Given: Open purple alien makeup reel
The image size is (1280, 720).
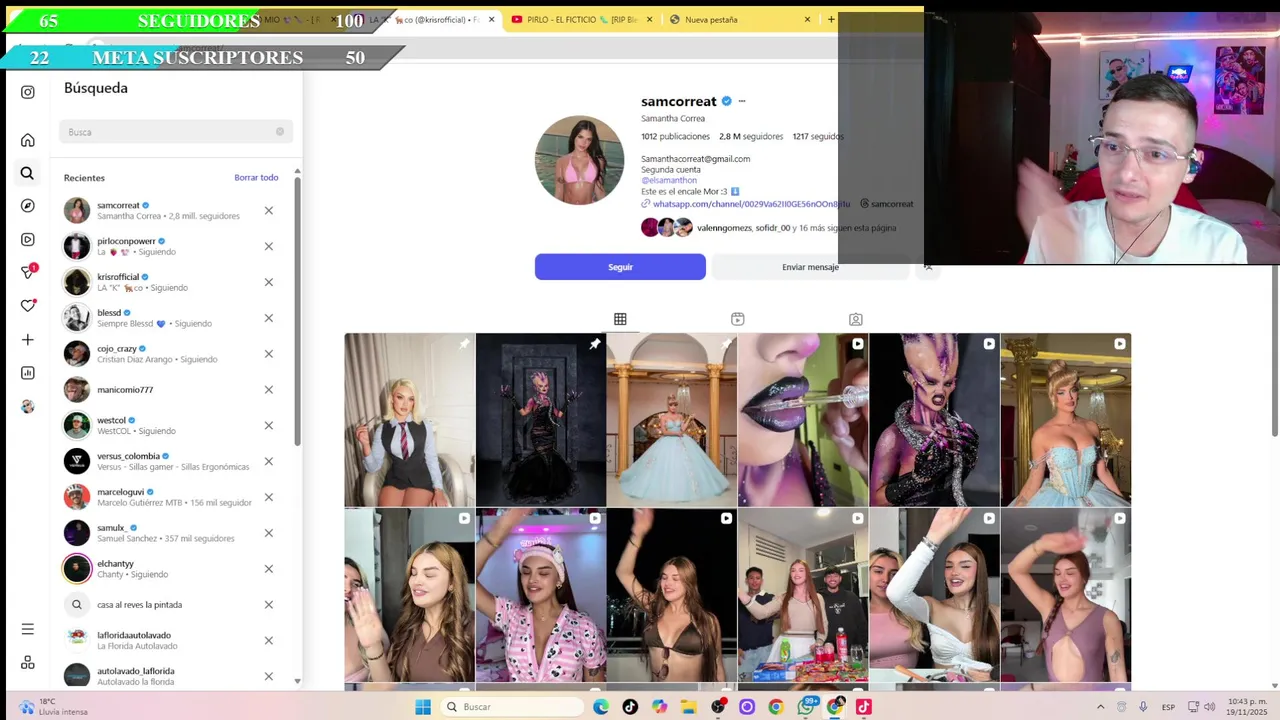Looking at the screenshot, I should click(x=934, y=420).
